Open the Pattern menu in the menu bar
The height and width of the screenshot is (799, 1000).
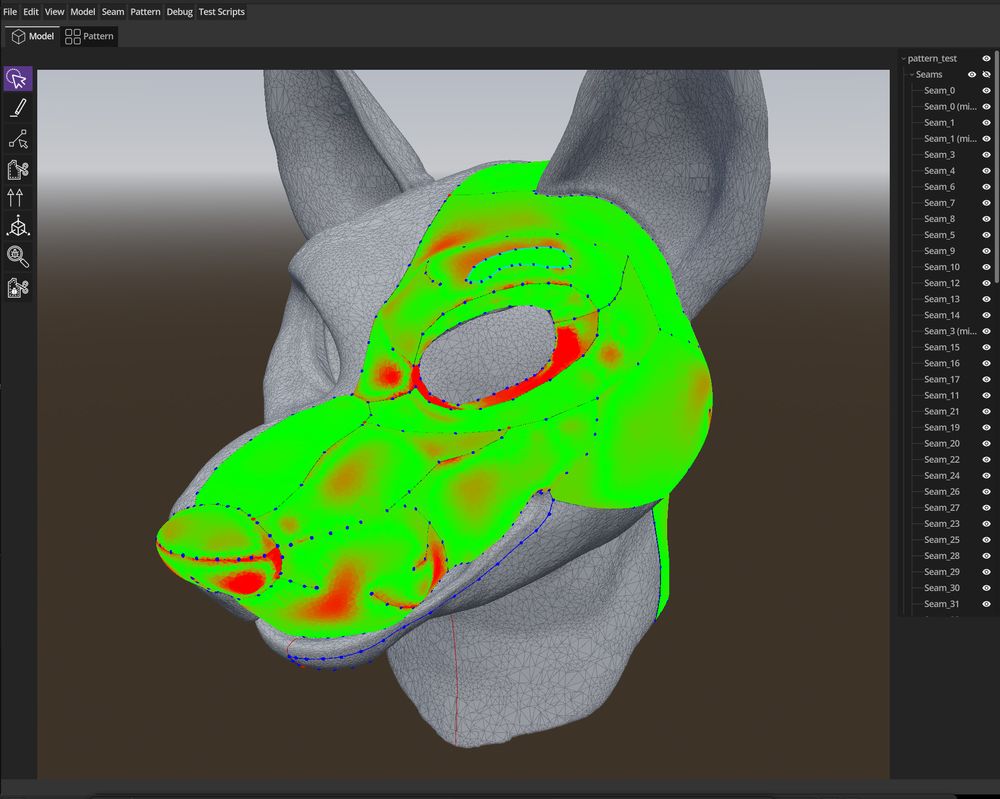tap(145, 11)
